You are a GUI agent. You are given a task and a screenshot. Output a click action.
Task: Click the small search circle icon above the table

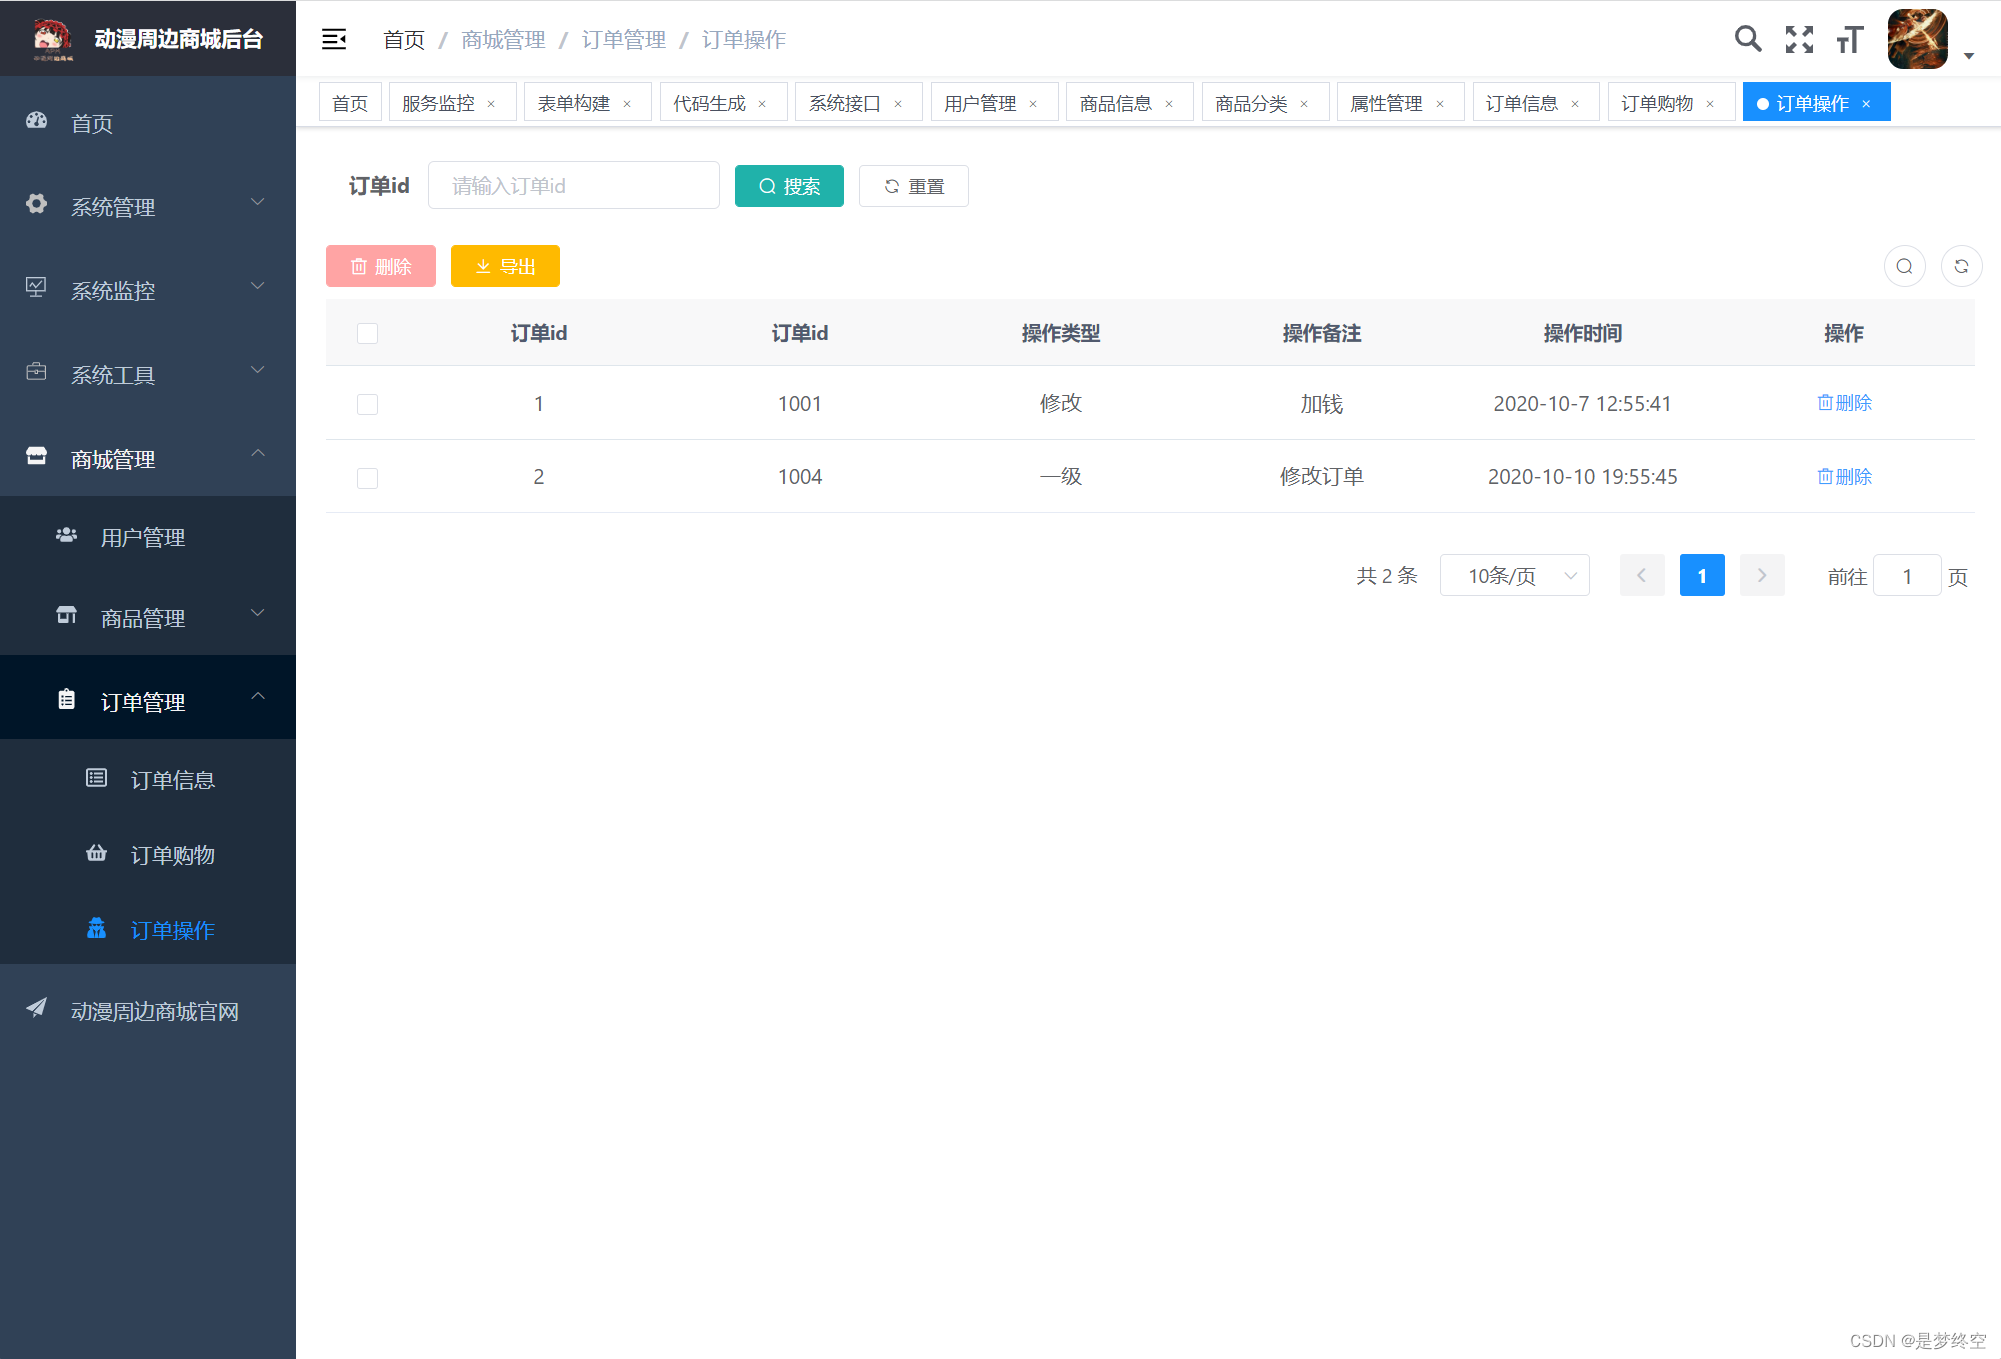pos(1904,266)
